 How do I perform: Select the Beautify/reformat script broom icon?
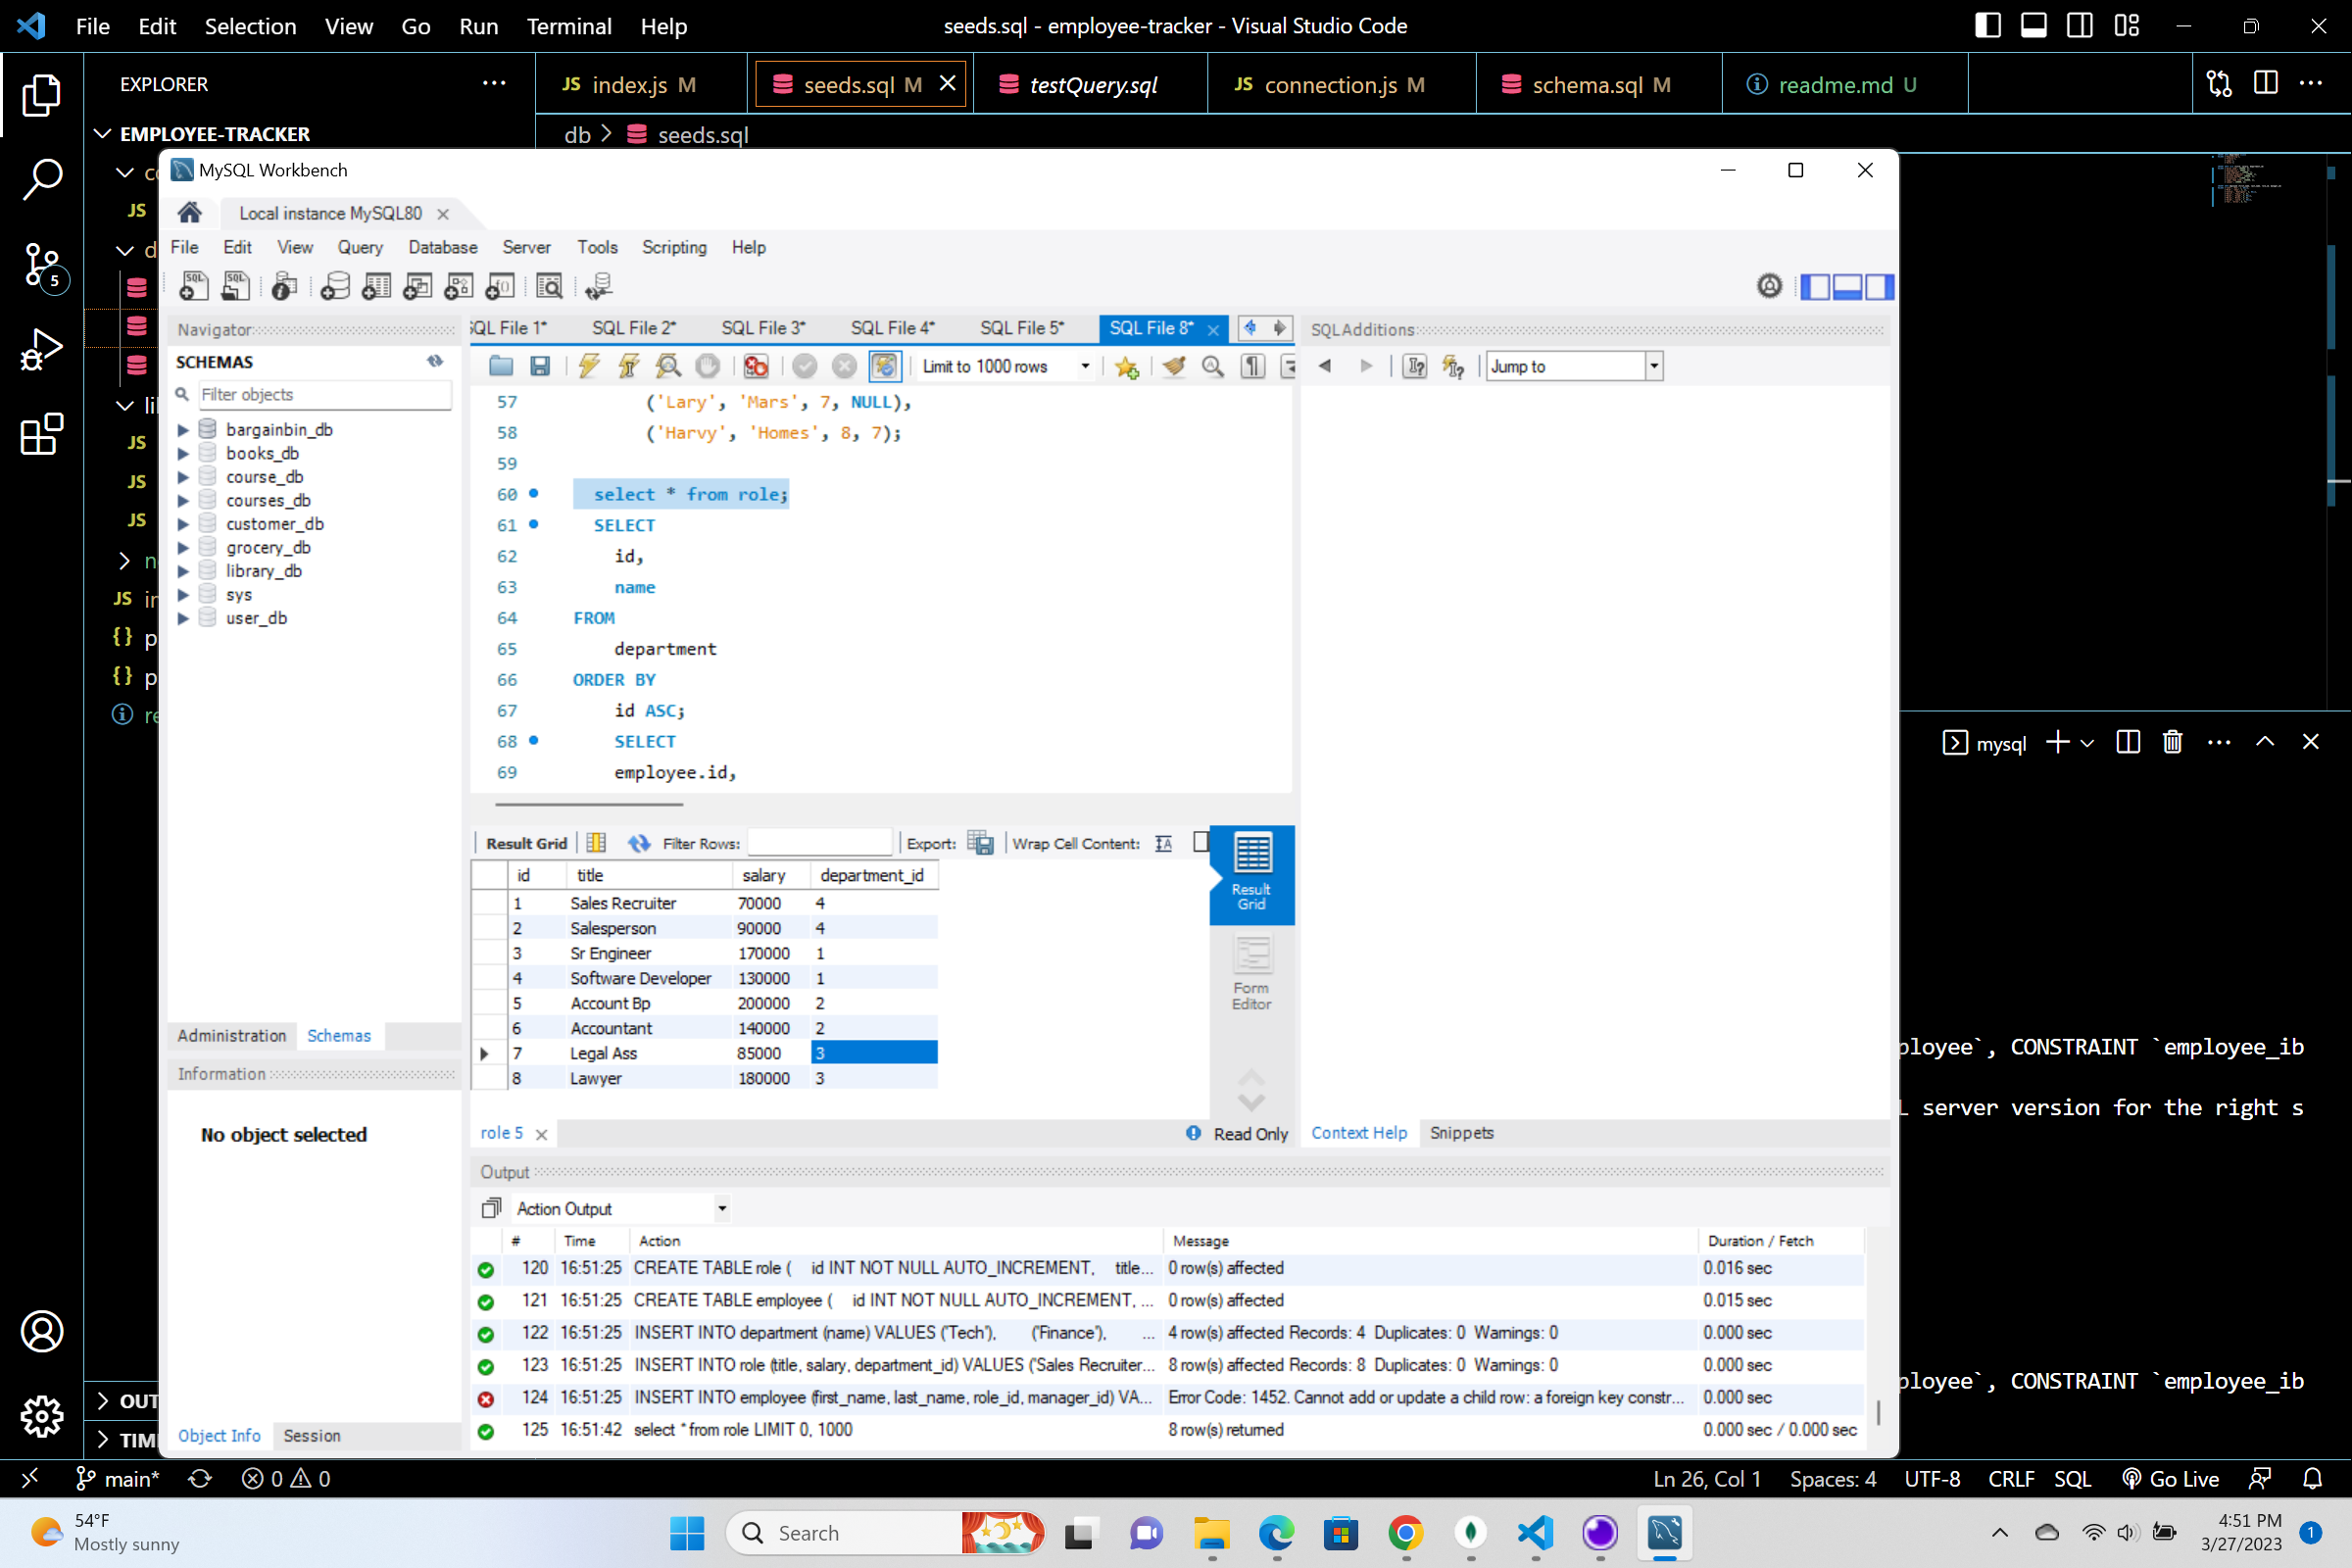coord(1173,366)
